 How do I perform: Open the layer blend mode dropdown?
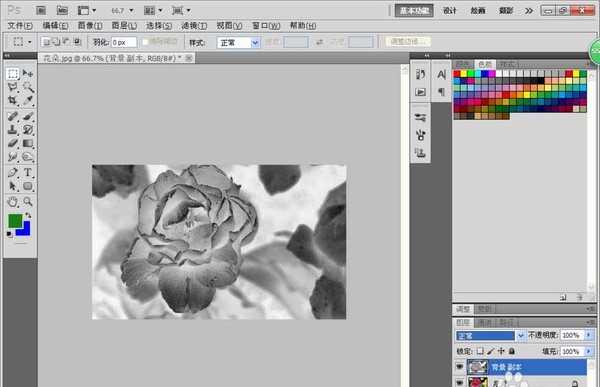pyautogui.click(x=490, y=336)
